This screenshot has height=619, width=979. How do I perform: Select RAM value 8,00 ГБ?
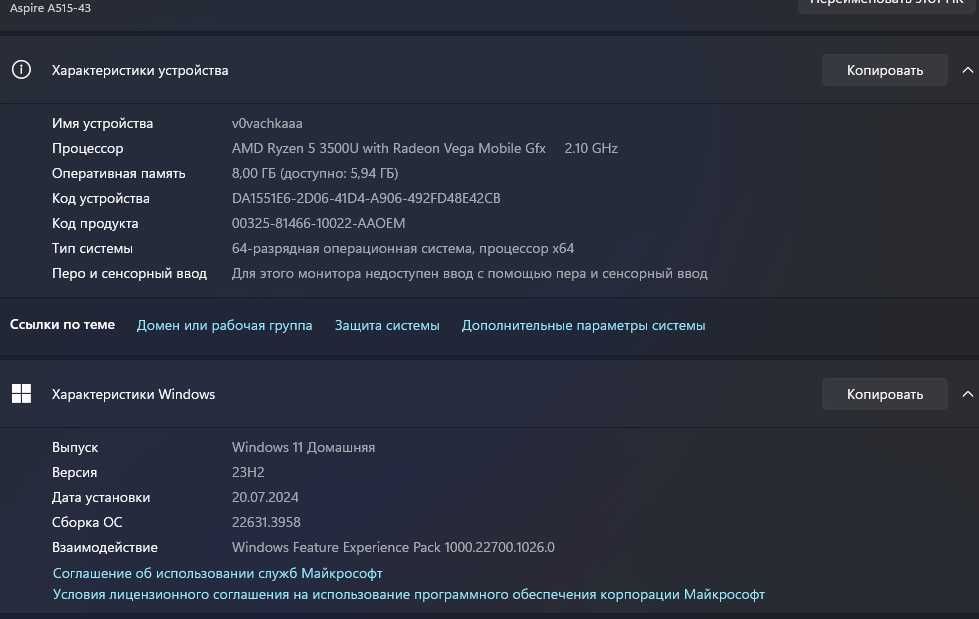coord(315,173)
